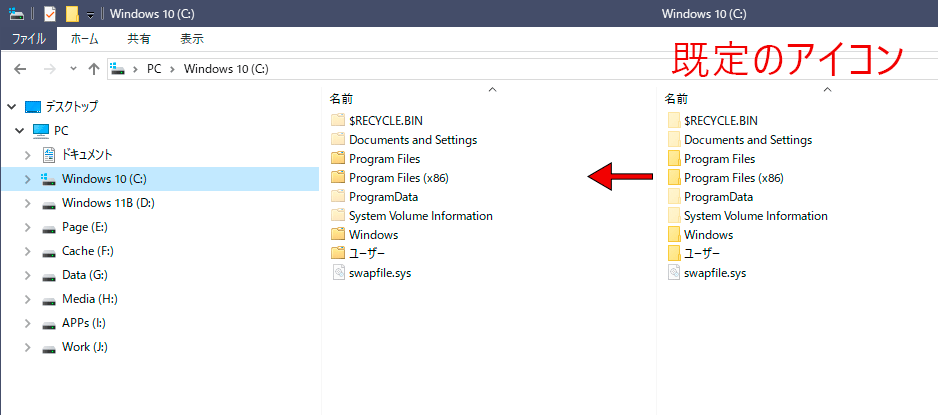Expand the ドキュメント tree node
Viewport: 938px width, 415px height.
tap(28, 155)
